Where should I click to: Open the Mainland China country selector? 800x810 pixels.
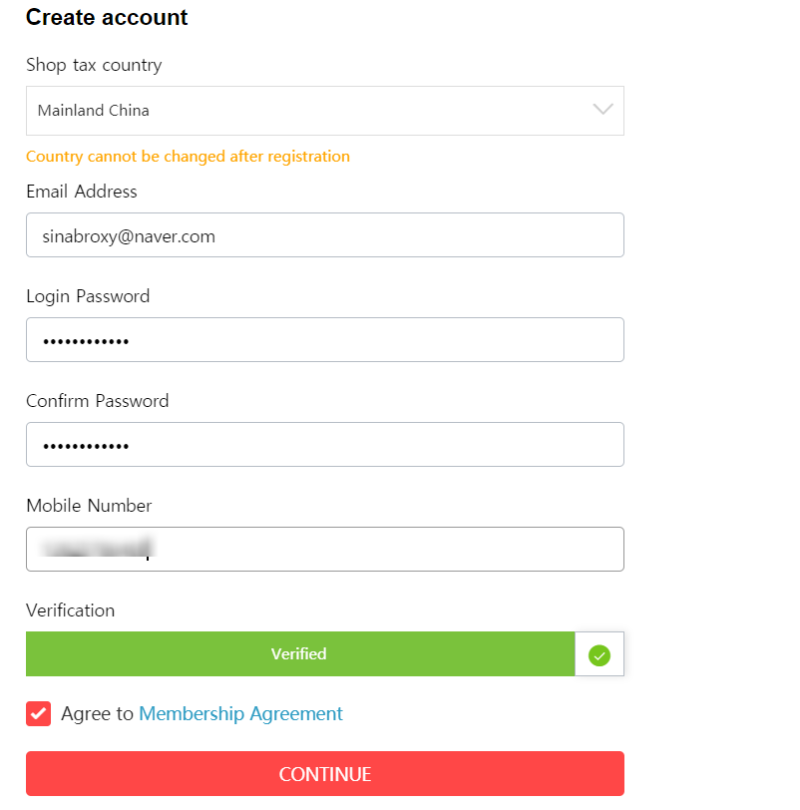325,111
